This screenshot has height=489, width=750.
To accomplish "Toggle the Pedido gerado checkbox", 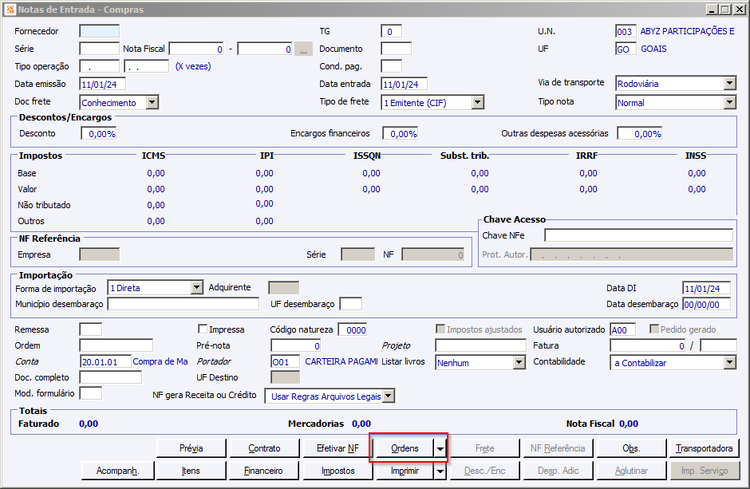I will pyautogui.click(x=654, y=329).
